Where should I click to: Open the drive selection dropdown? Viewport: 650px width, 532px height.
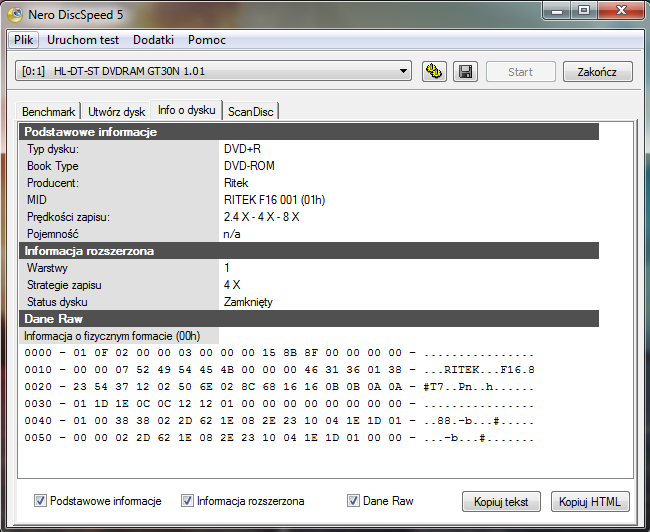click(213, 71)
